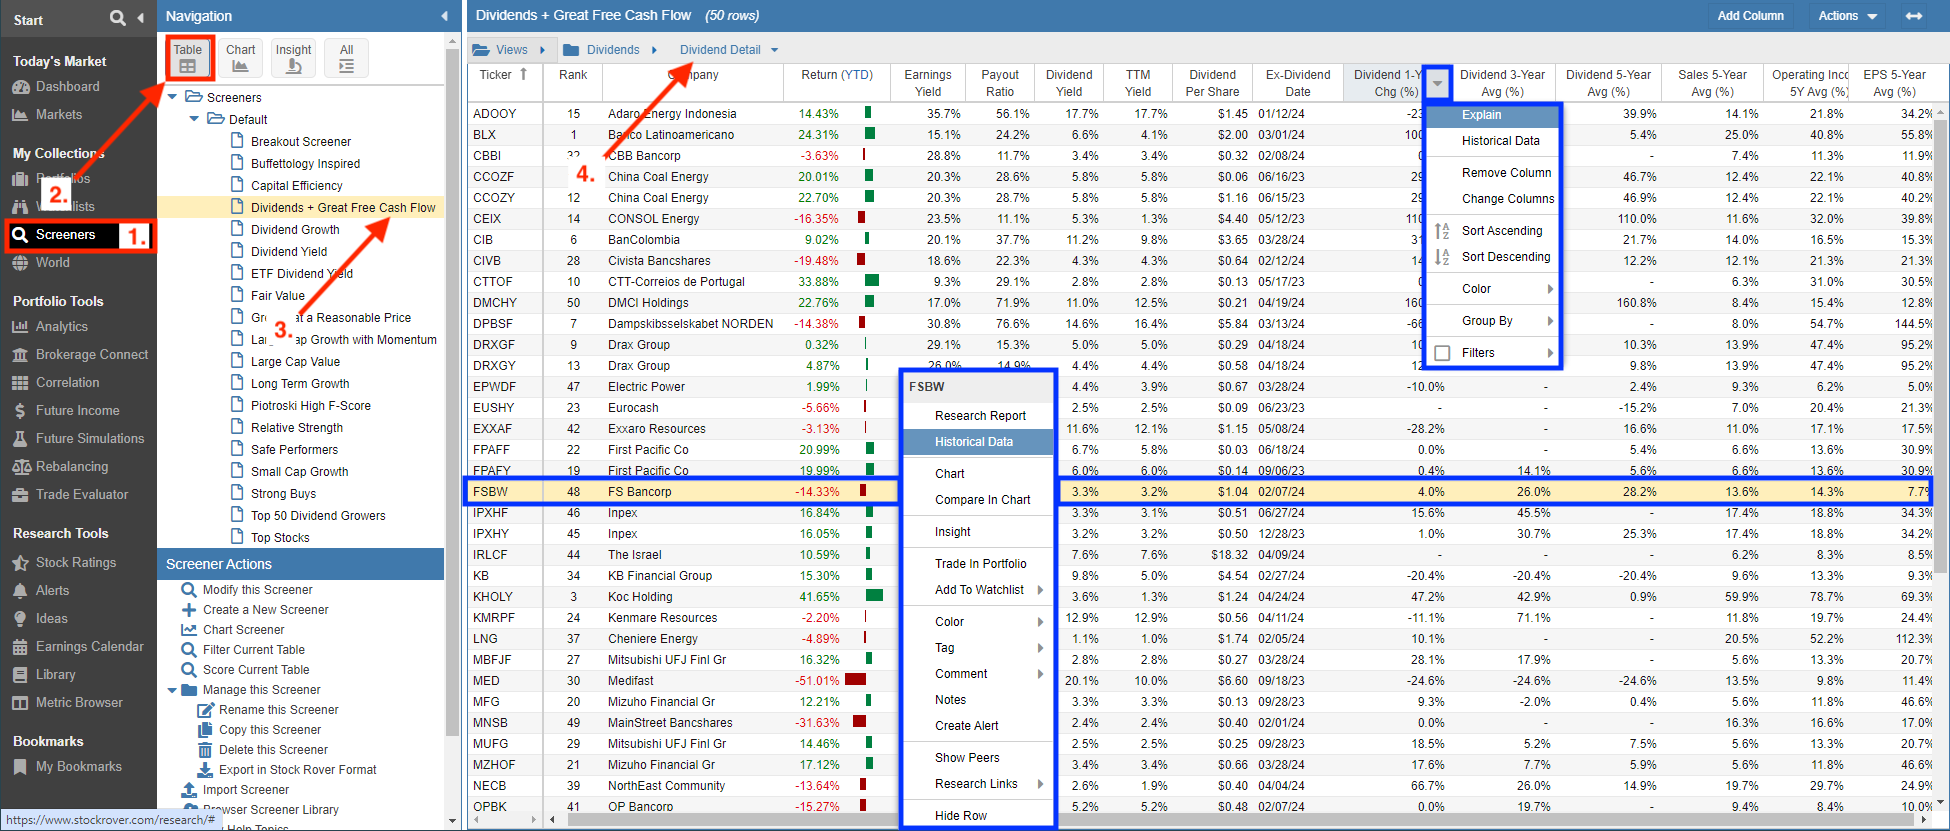1950x831 pixels.
Task: Expand the Color submenu in column menu
Action: click(1550, 289)
